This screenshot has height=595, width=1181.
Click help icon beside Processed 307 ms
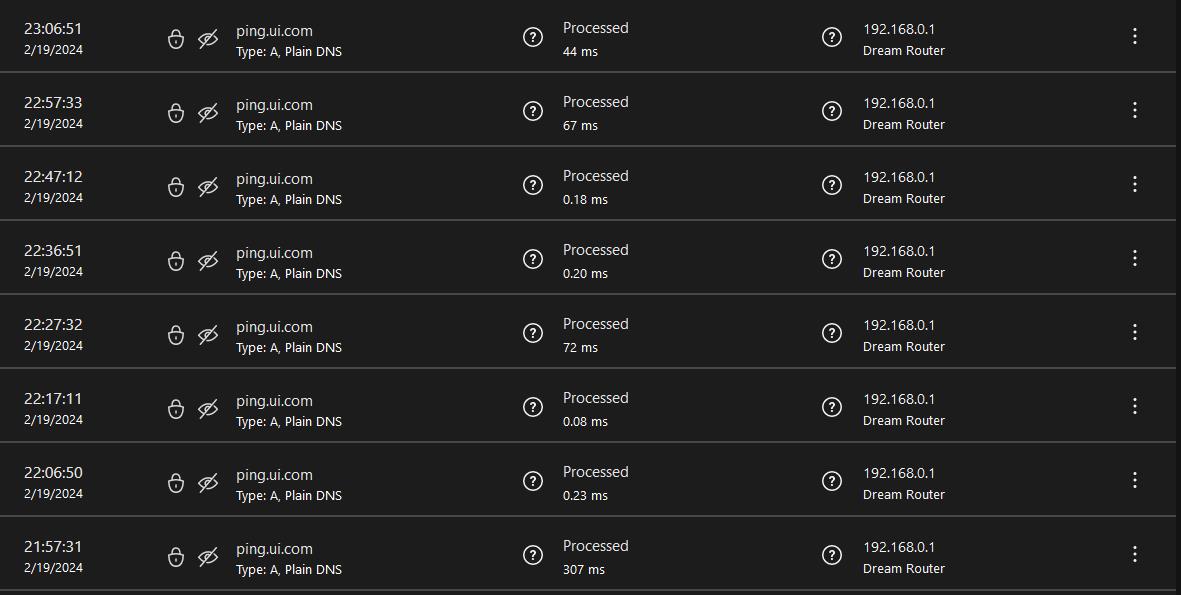(533, 555)
